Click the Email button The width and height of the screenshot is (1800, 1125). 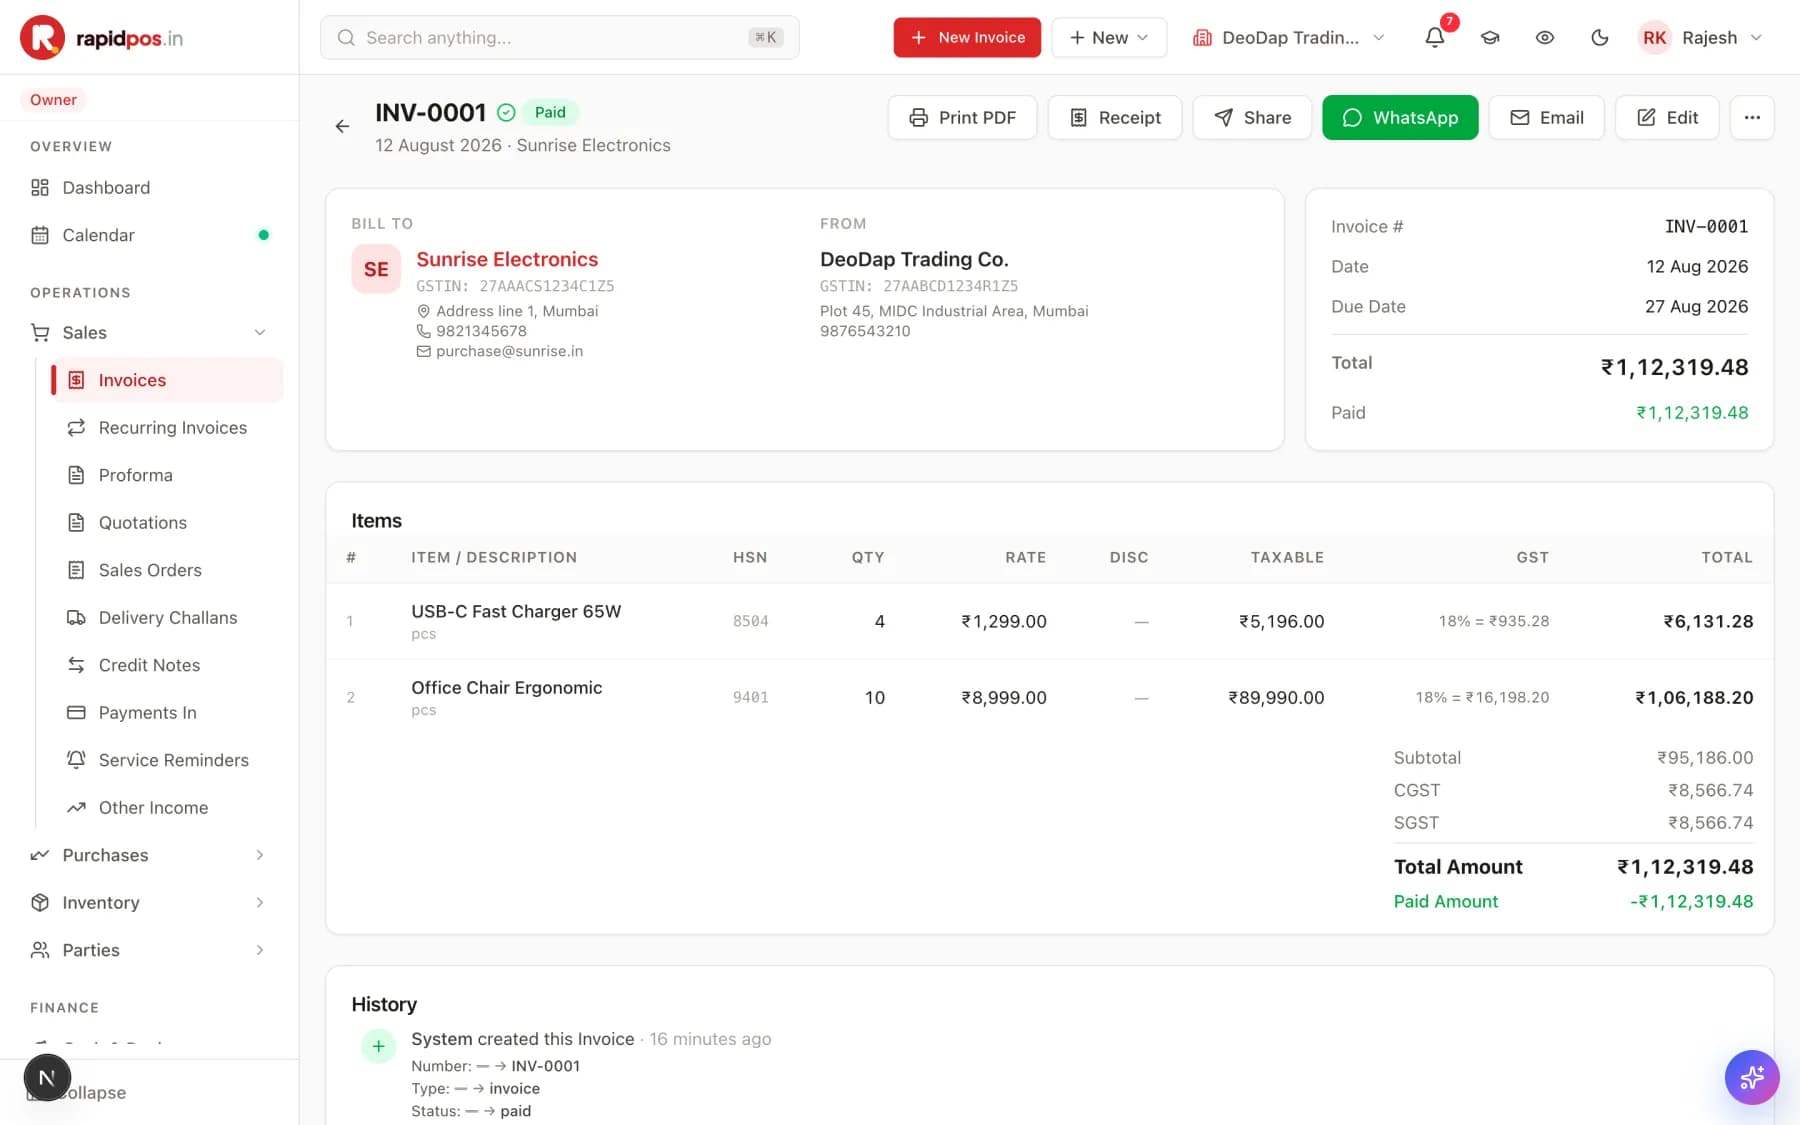(x=1547, y=117)
